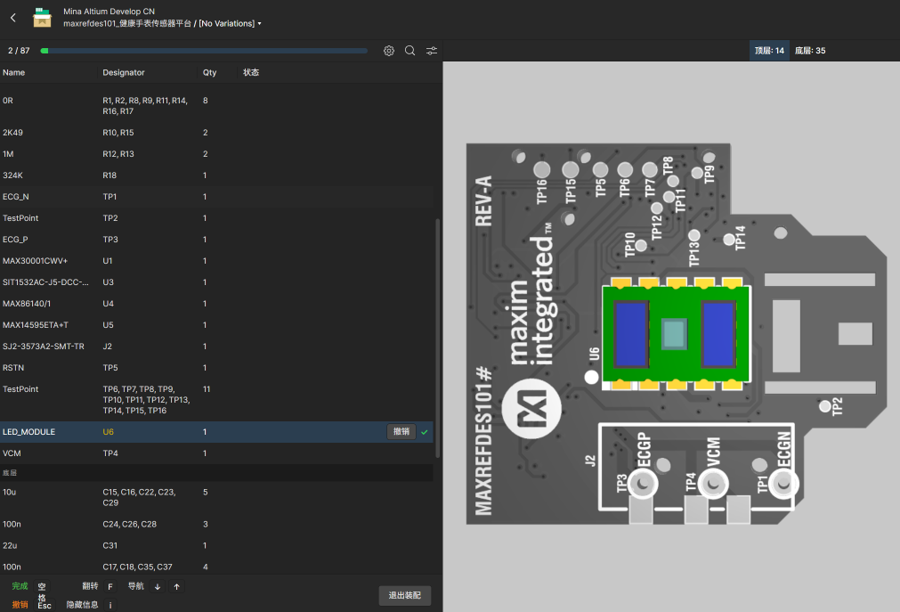Select the 22u C31 row
This screenshot has width=900, height=612.
(216, 545)
